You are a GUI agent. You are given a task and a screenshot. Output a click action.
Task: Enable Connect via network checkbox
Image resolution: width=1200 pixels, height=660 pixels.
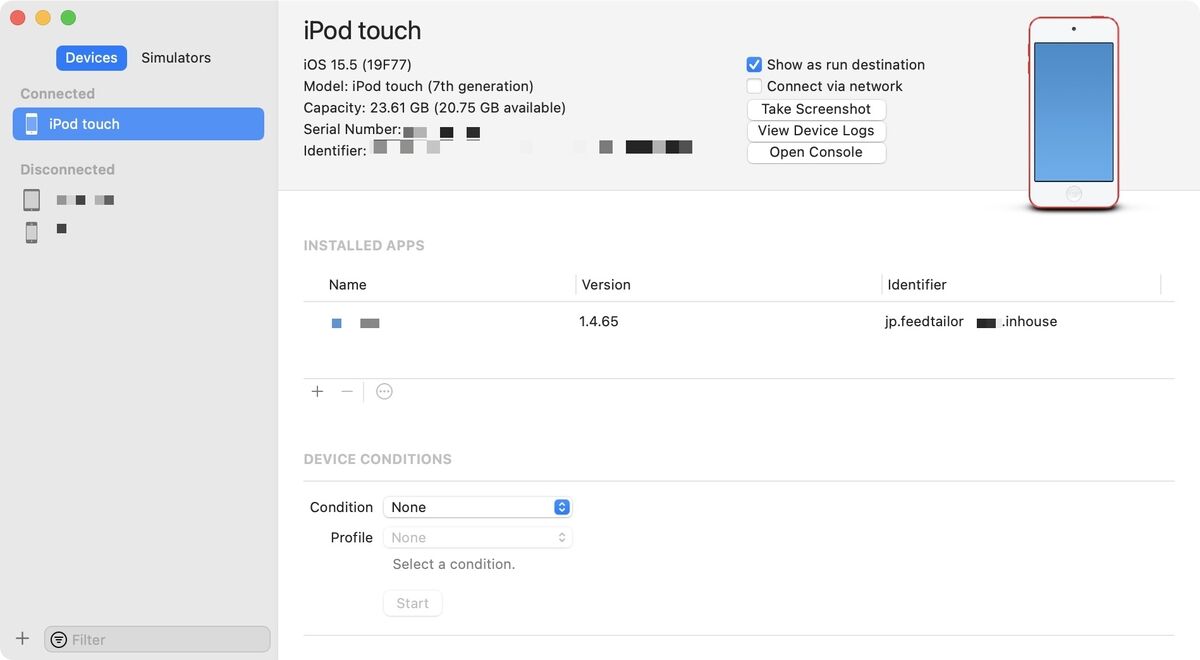click(x=755, y=87)
